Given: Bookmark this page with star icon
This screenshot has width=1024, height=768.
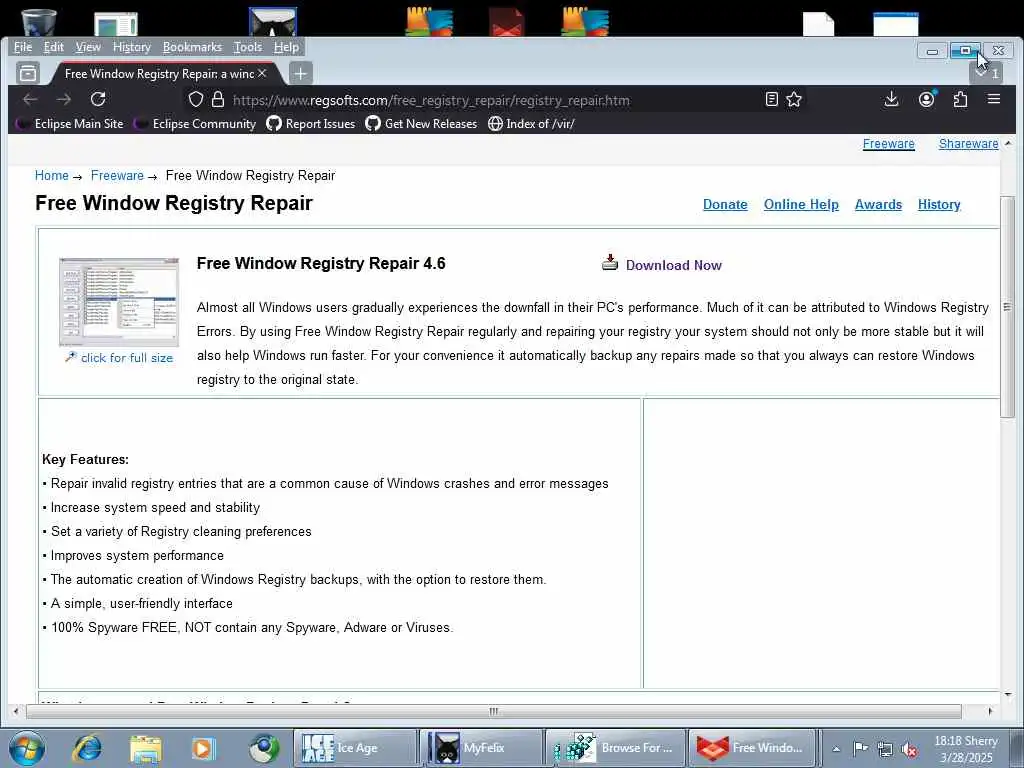Looking at the screenshot, I should [x=794, y=99].
